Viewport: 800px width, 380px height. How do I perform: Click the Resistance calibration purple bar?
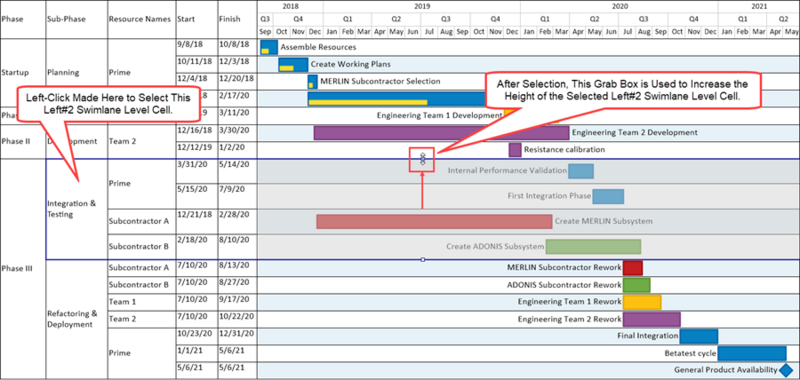(515, 150)
